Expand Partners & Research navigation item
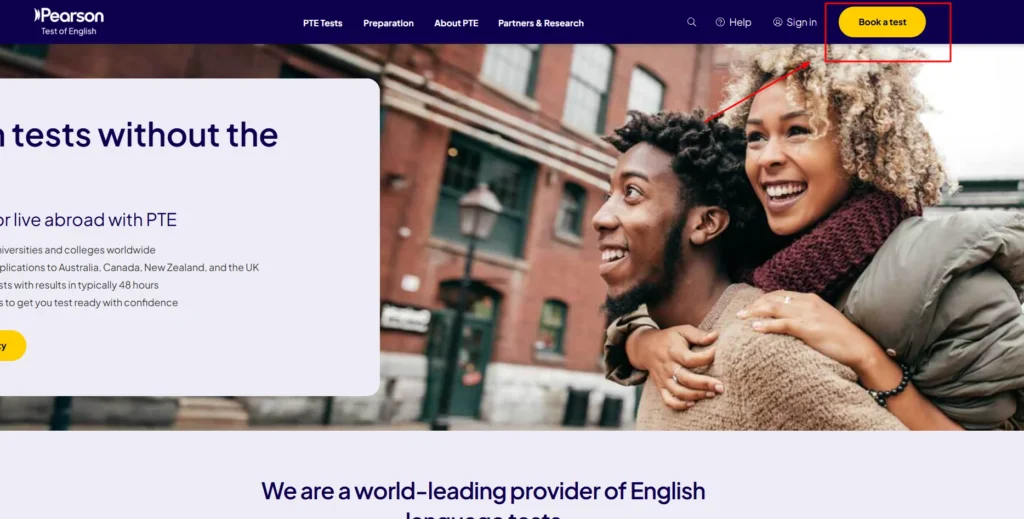Screen dimensions: 1024x519 pyautogui.click(x=541, y=23)
